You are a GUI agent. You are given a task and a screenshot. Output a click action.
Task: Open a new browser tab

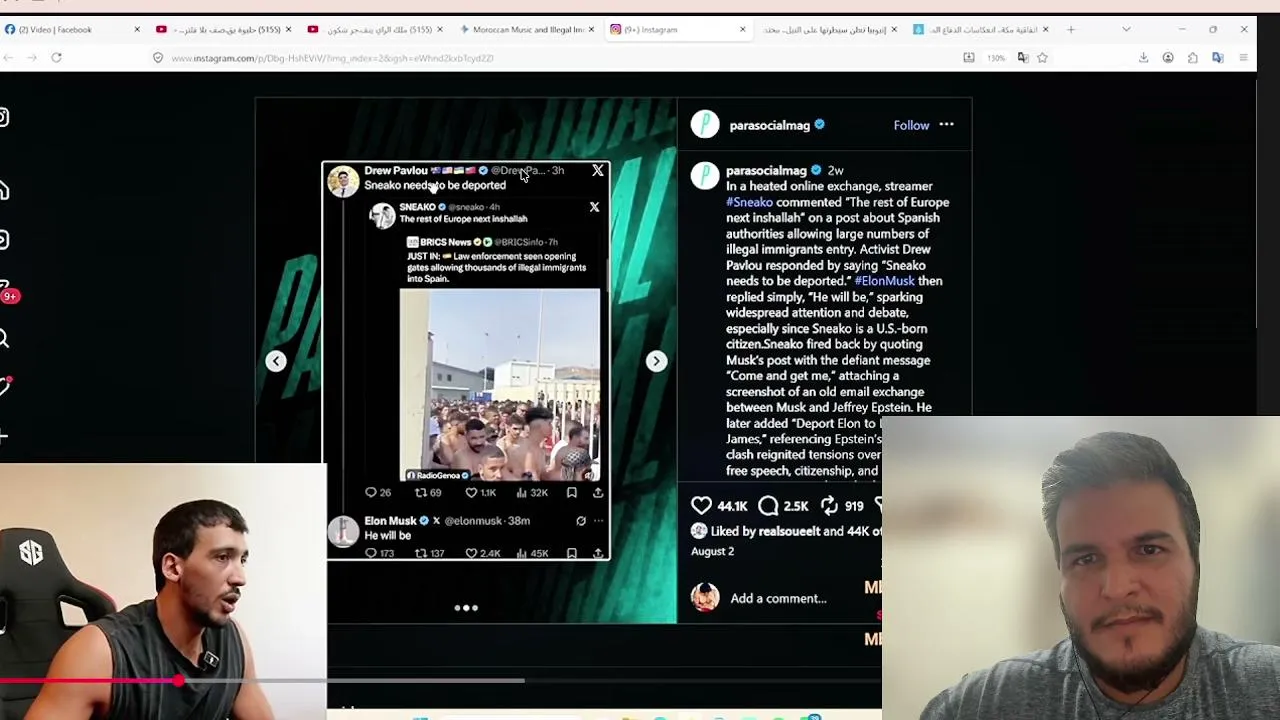(x=1070, y=30)
